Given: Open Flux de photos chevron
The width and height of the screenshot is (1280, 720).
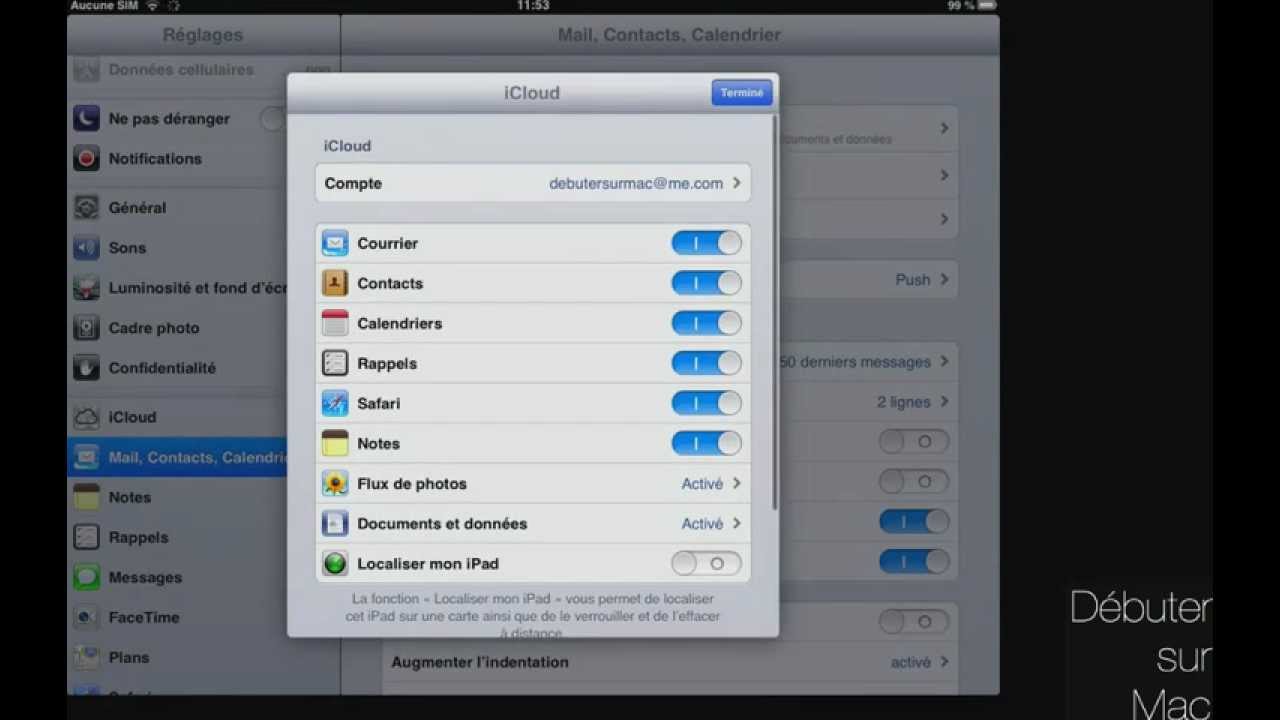Looking at the screenshot, I should pyautogui.click(x=737, y=483).
